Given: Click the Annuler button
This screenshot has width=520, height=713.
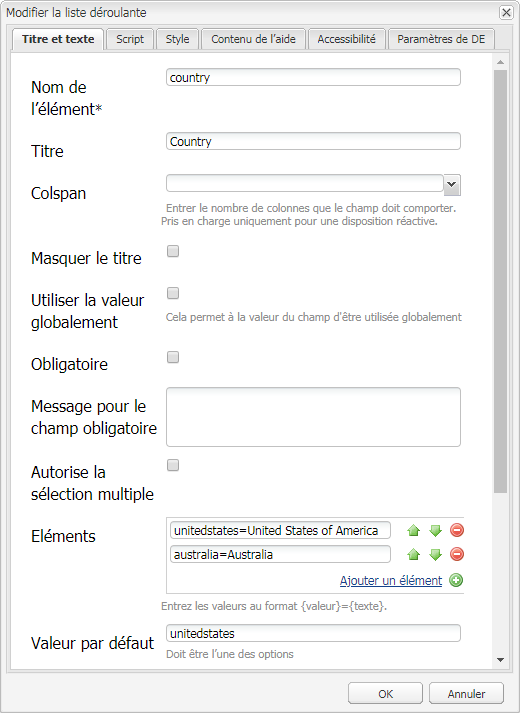Looking at the screenshot, I should tap(466, 693).
